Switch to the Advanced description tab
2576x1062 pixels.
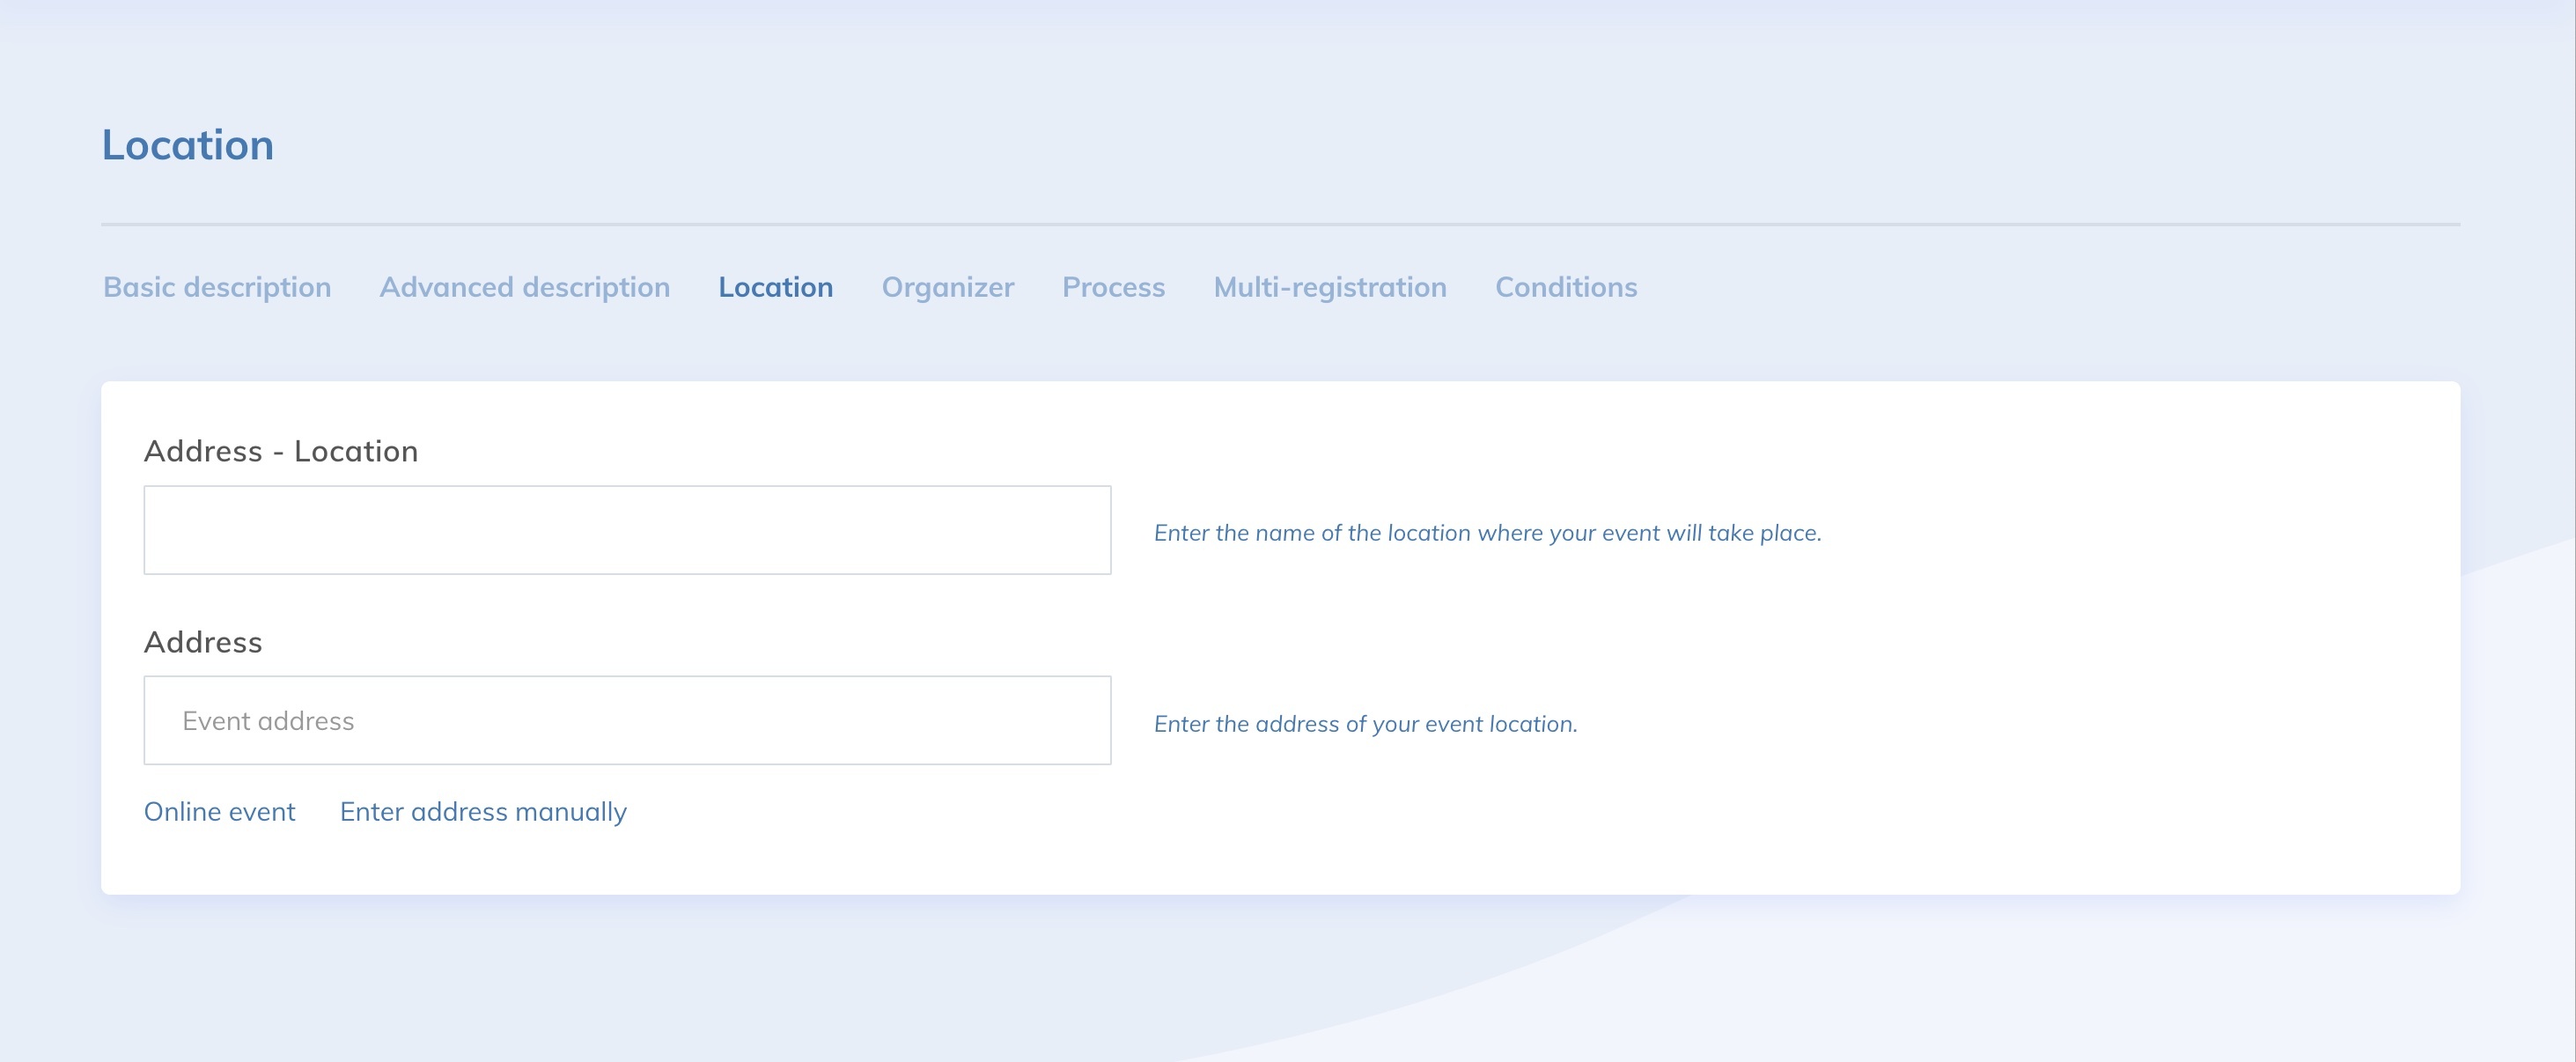[x=524, y=287]
